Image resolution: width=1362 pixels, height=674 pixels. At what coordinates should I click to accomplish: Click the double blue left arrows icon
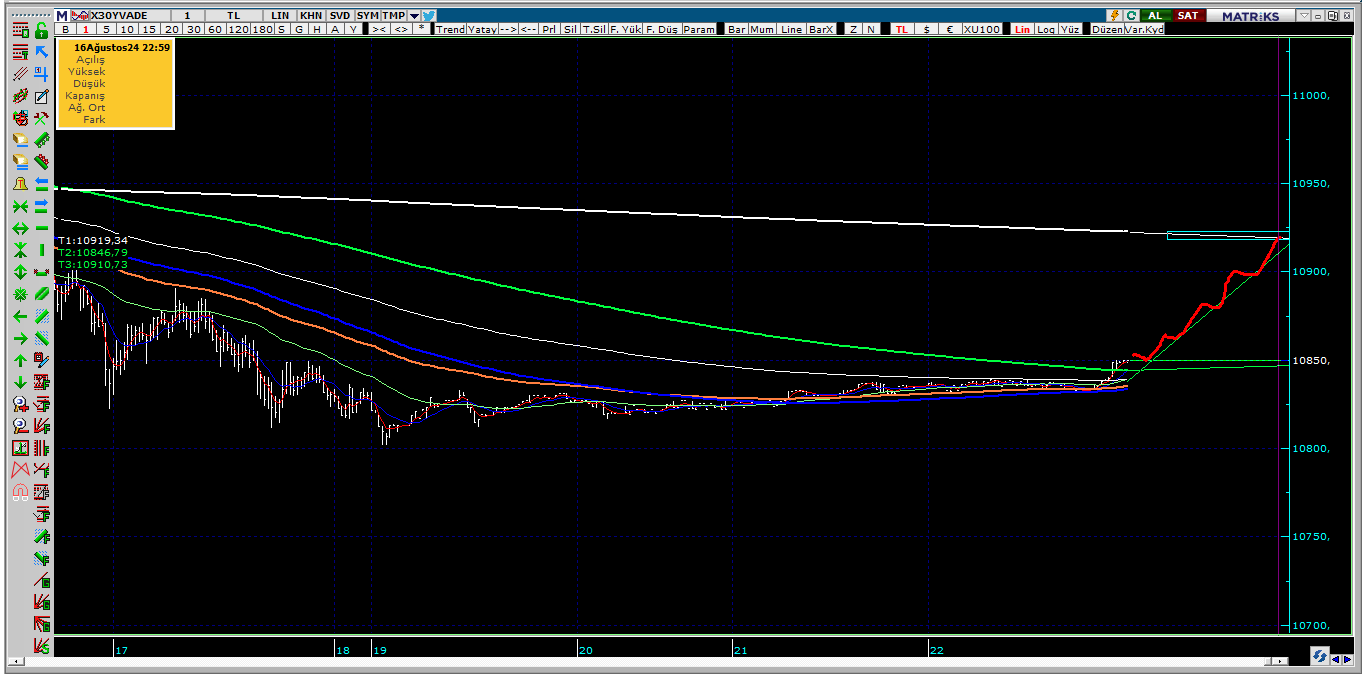41,183
